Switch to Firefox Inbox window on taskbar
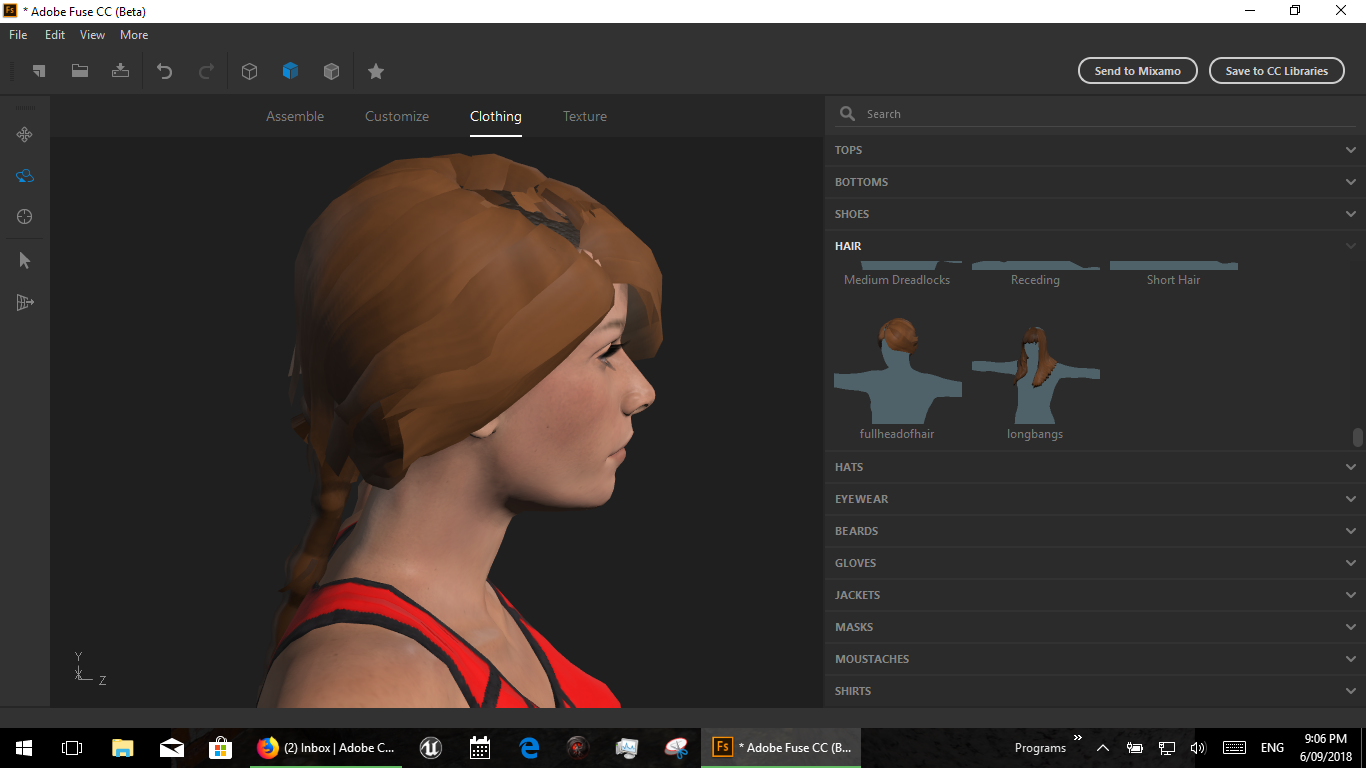Screen dimensions: 1366x768 click(326, 748)
